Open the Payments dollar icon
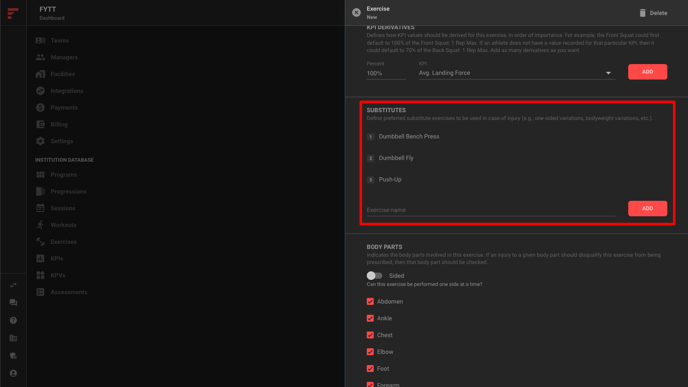This screenshot has height=387, width=688. [40, 108]
